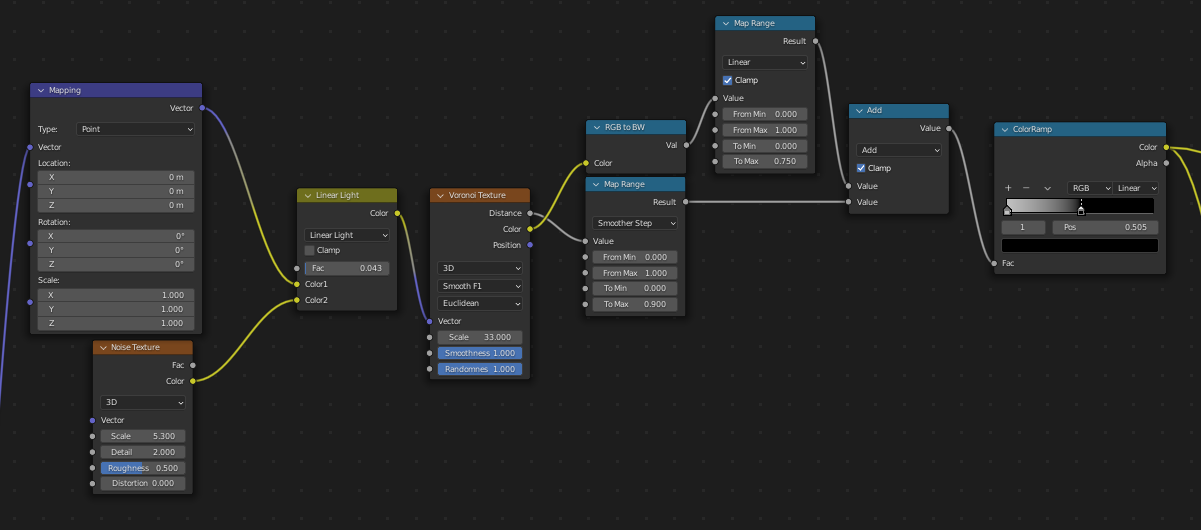Open the ColorRamp tools chevron menu
The height and width of the screenshot is (530, 1201).
(1047, 188)
